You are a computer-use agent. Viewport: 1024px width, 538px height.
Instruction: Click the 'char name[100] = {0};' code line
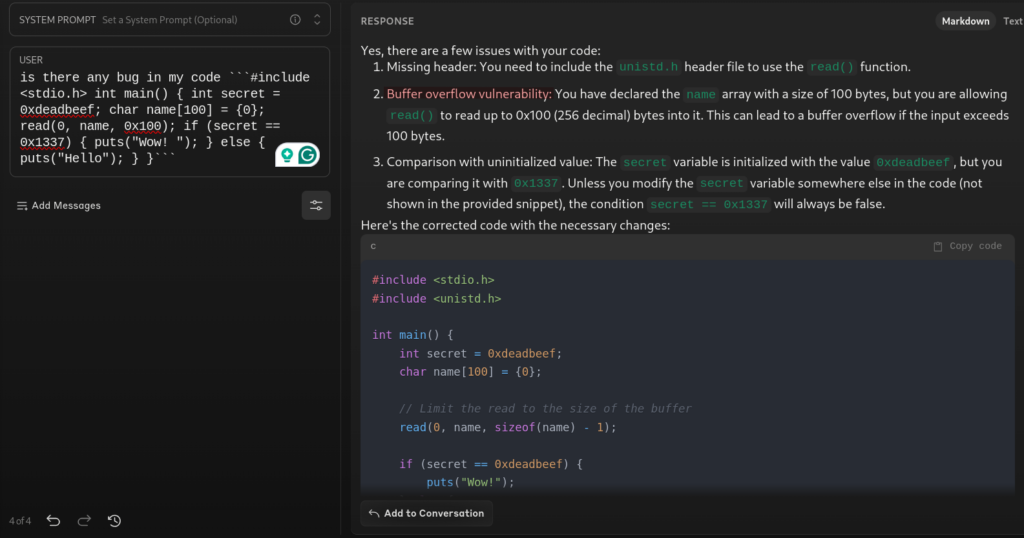[x=470, y=372]
